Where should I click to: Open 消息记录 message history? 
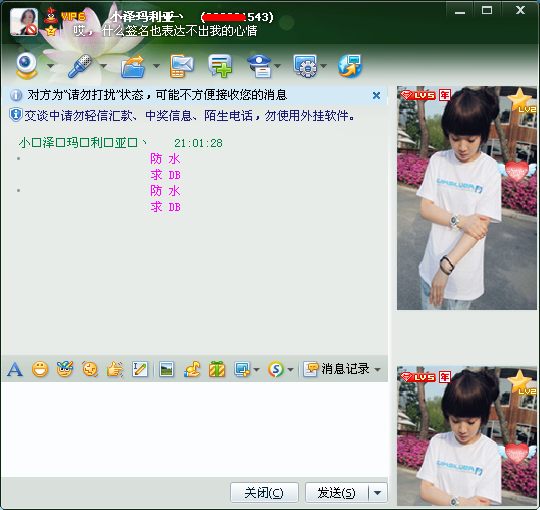tap(336, 369)
